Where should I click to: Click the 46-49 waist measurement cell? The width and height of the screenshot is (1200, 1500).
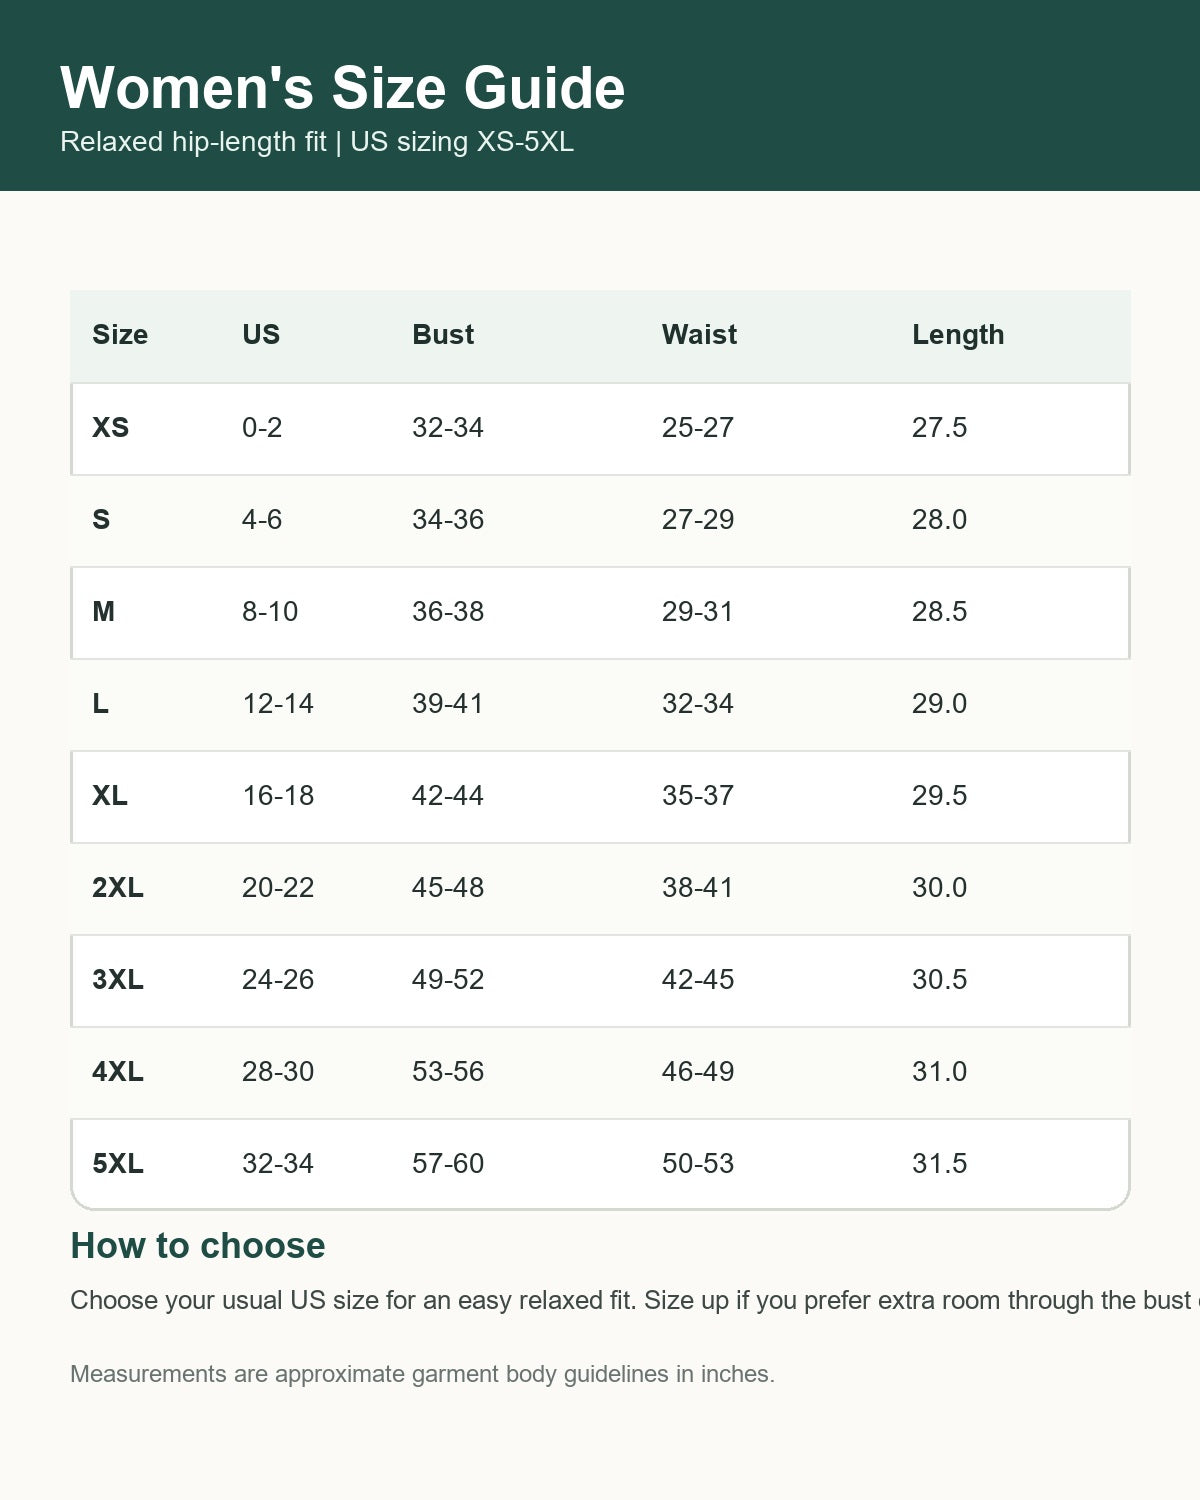click(698, 1072)
